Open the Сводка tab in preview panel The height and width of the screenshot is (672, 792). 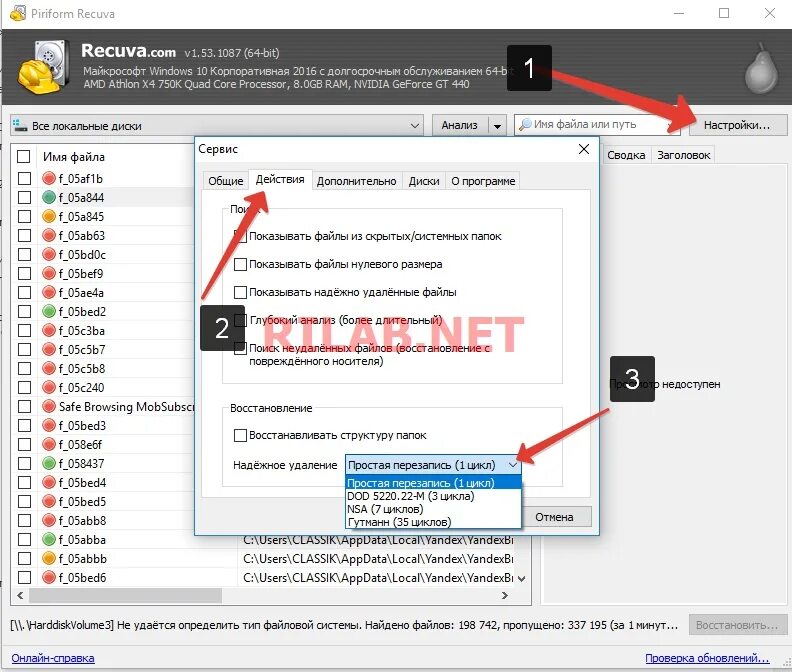tap(626, 155)
